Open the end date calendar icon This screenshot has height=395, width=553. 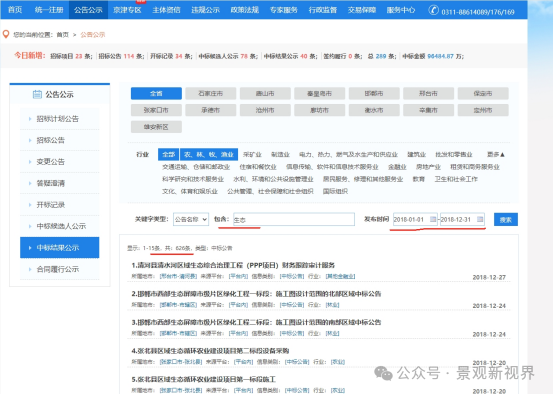tap(480, 219)
